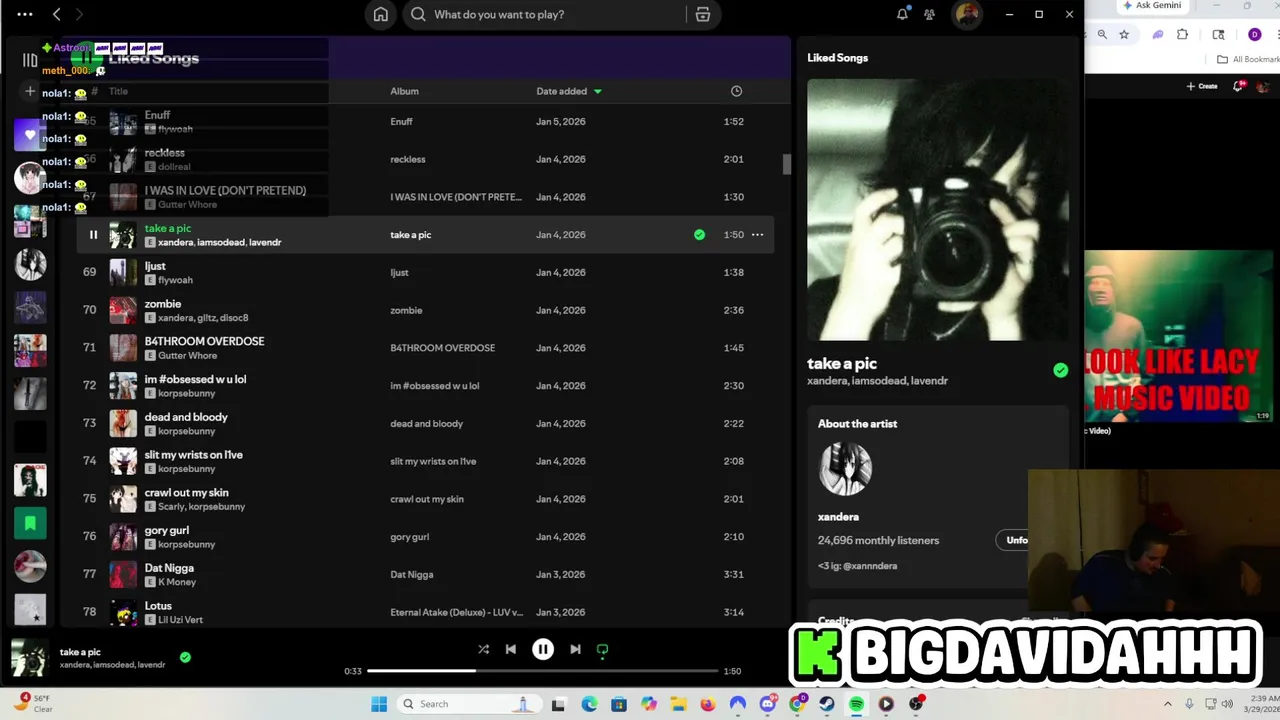This screenshot has width=1280, height=720.
Task: Open YouTube notifications bell in Chrome
Action: point(1238,86)
